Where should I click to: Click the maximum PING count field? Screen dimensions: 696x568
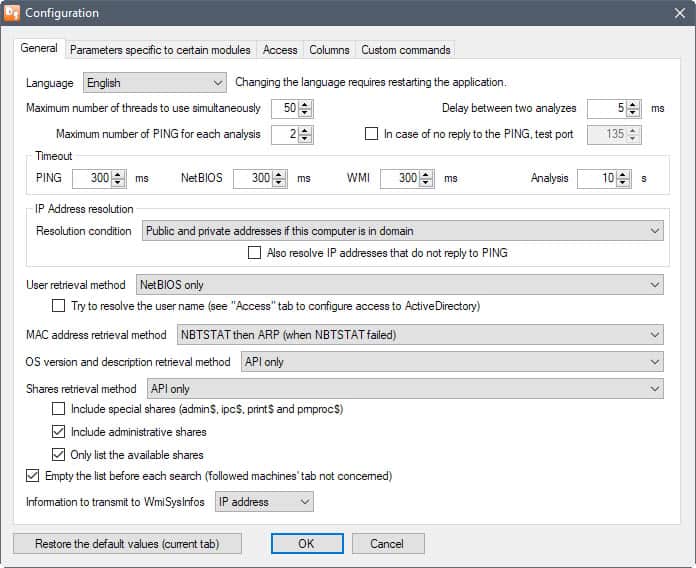(x=285, y=134)
